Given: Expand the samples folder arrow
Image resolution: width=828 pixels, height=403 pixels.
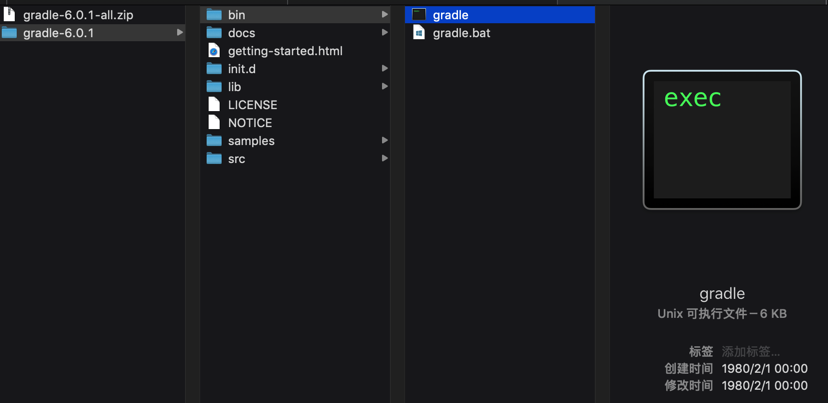Looking at the screenshot, I should 385,141.
